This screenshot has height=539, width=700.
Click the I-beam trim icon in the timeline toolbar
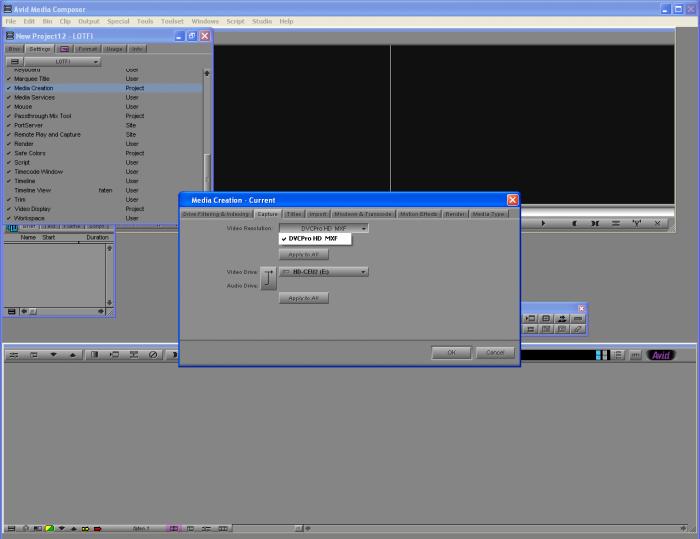point(133,355)
